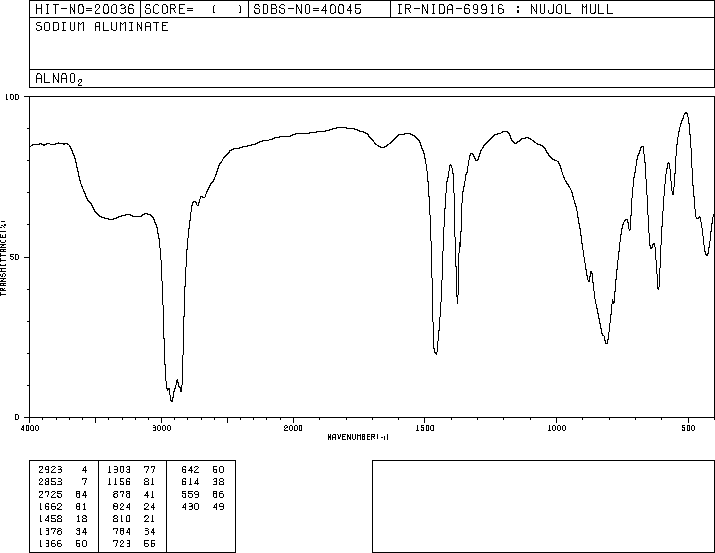The image size is (715, 553).
Task: Click the peak value "614" in table
Action: click(x=190, y=482)
